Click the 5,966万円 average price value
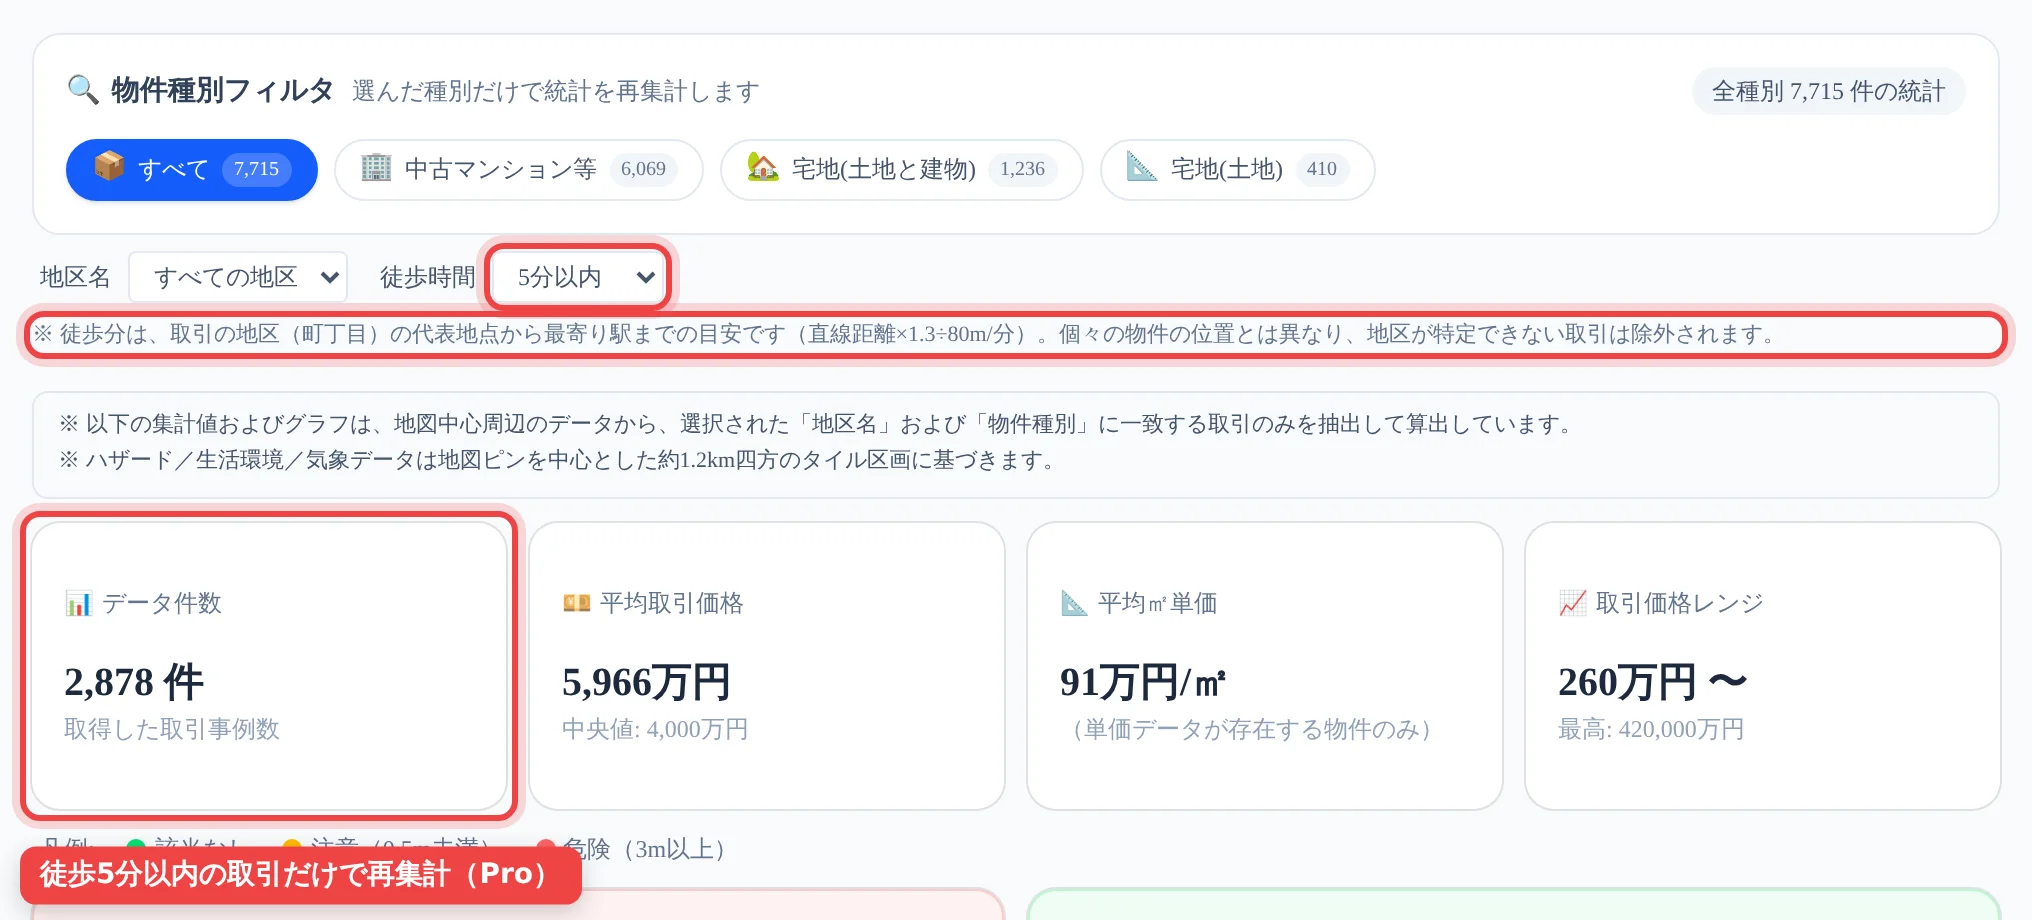 click(647, 682)
